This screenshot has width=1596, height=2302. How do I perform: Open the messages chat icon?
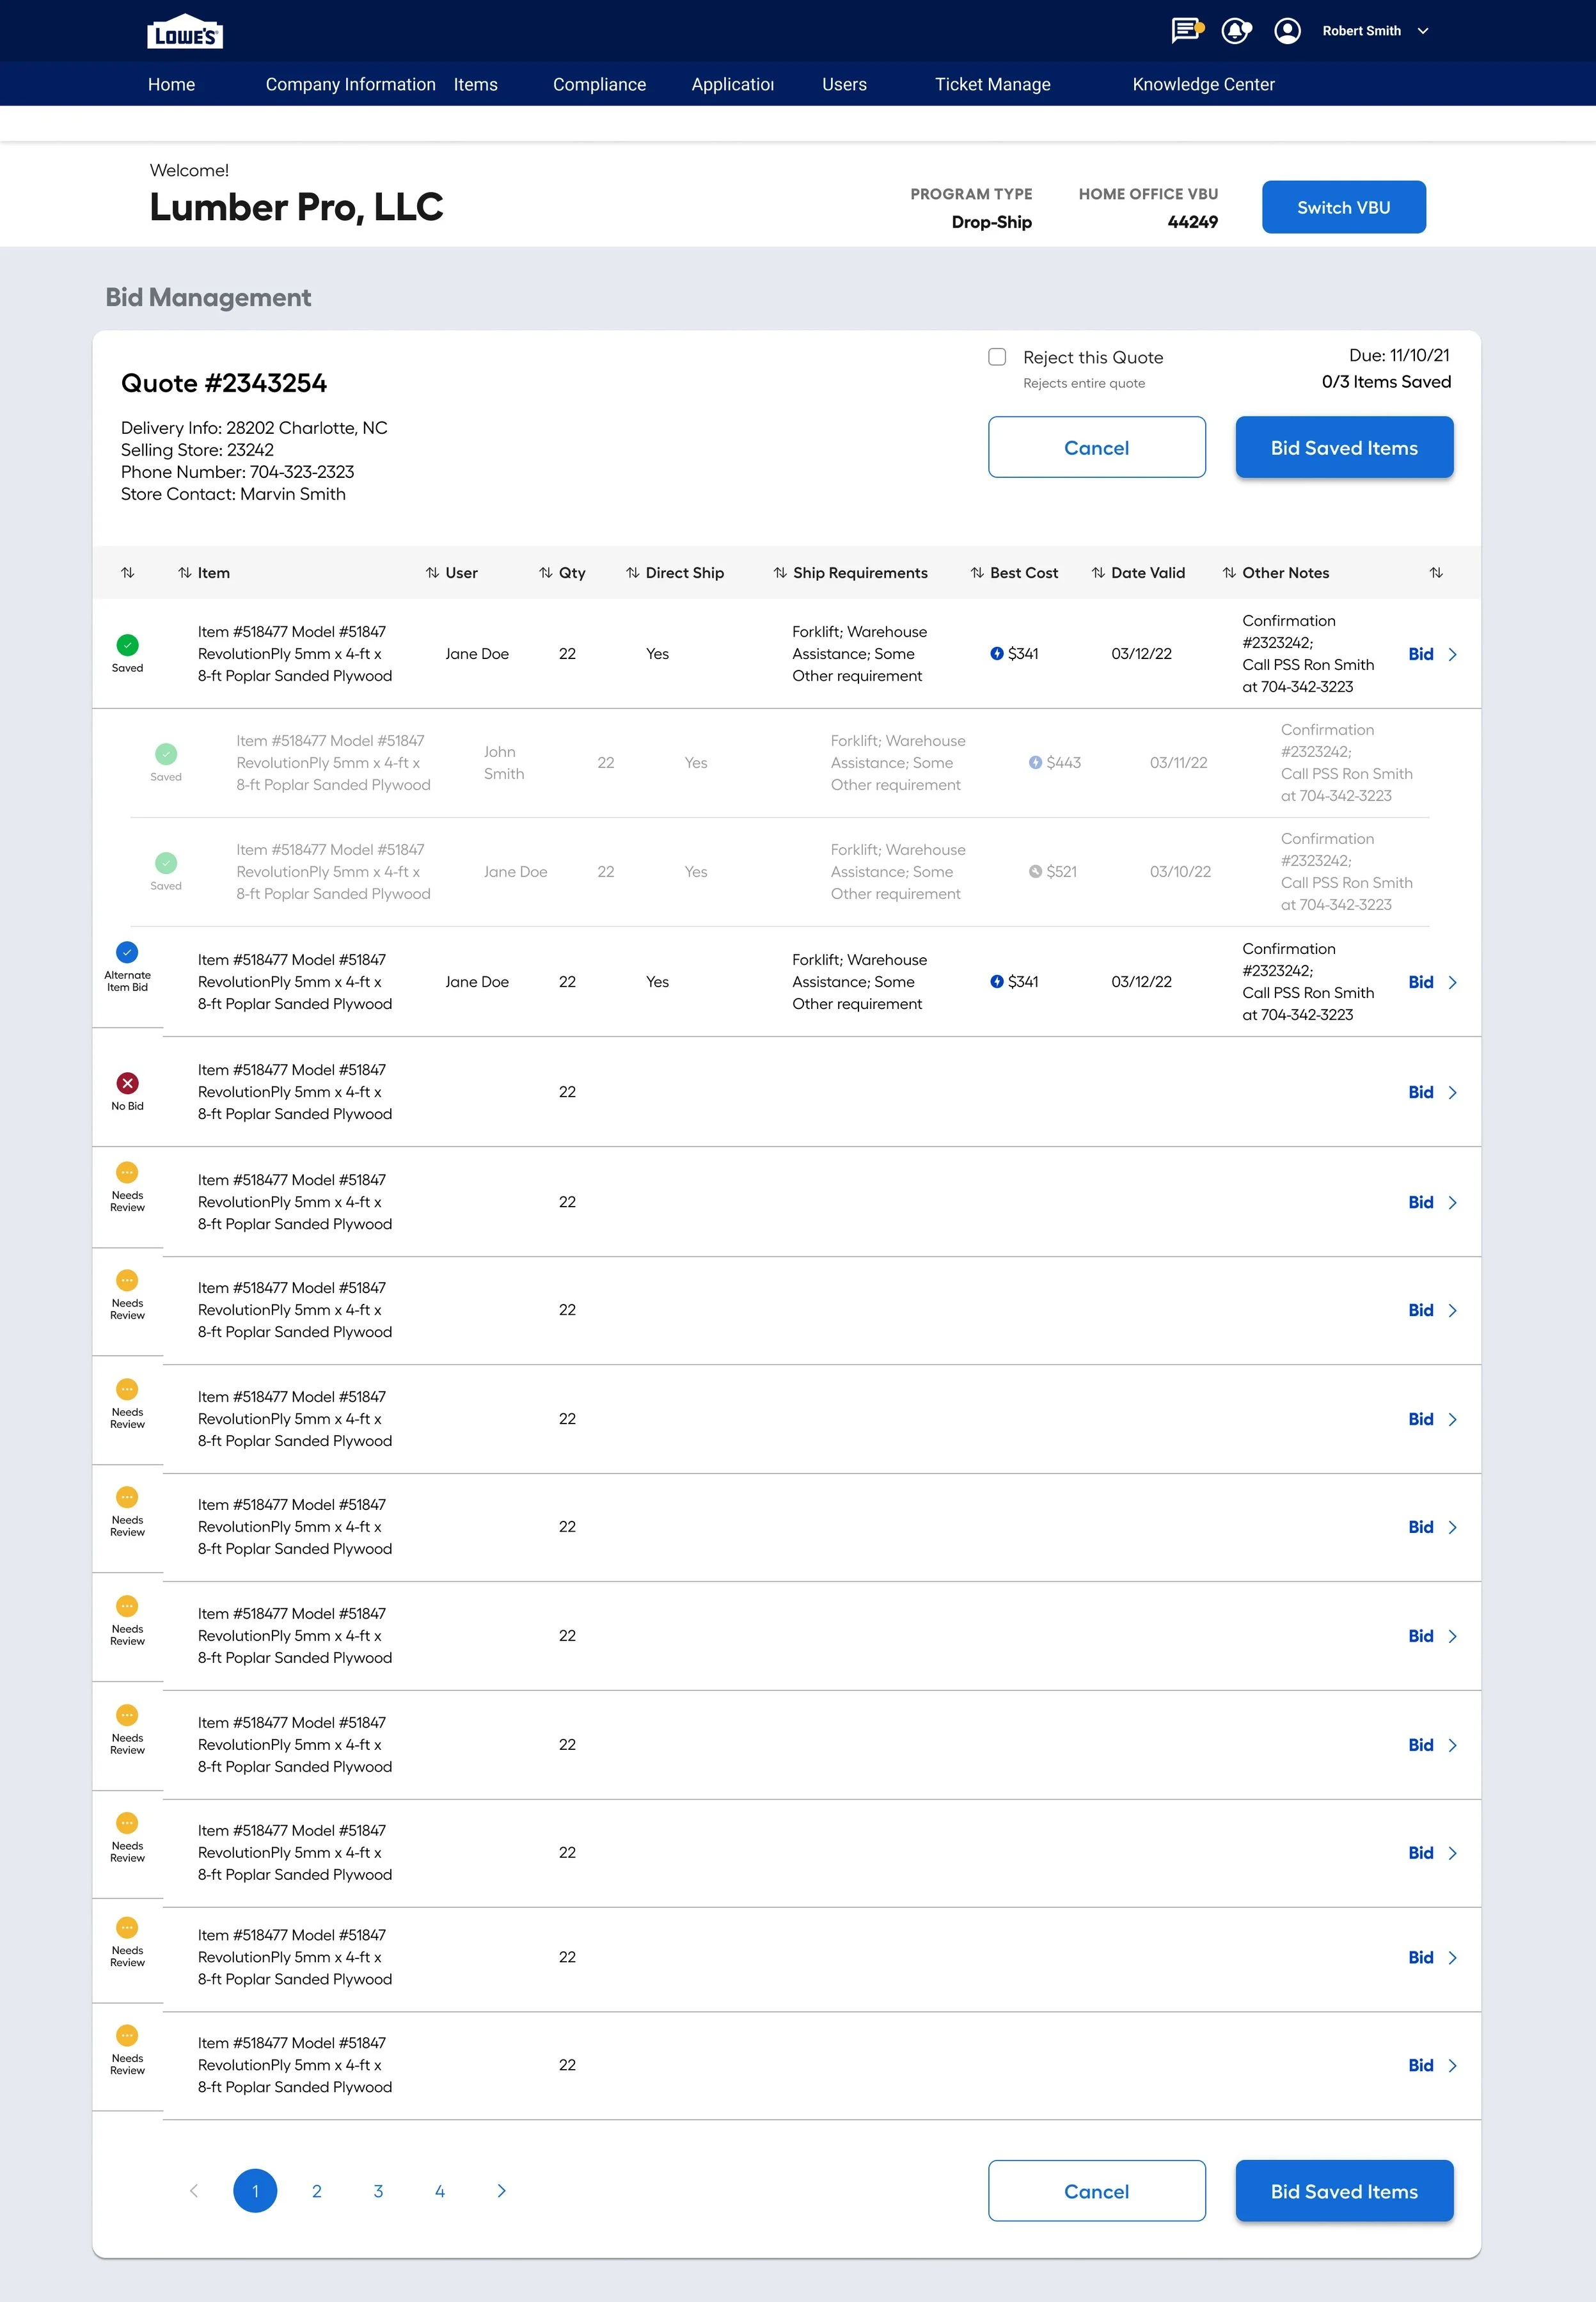tap(1185, 30)
